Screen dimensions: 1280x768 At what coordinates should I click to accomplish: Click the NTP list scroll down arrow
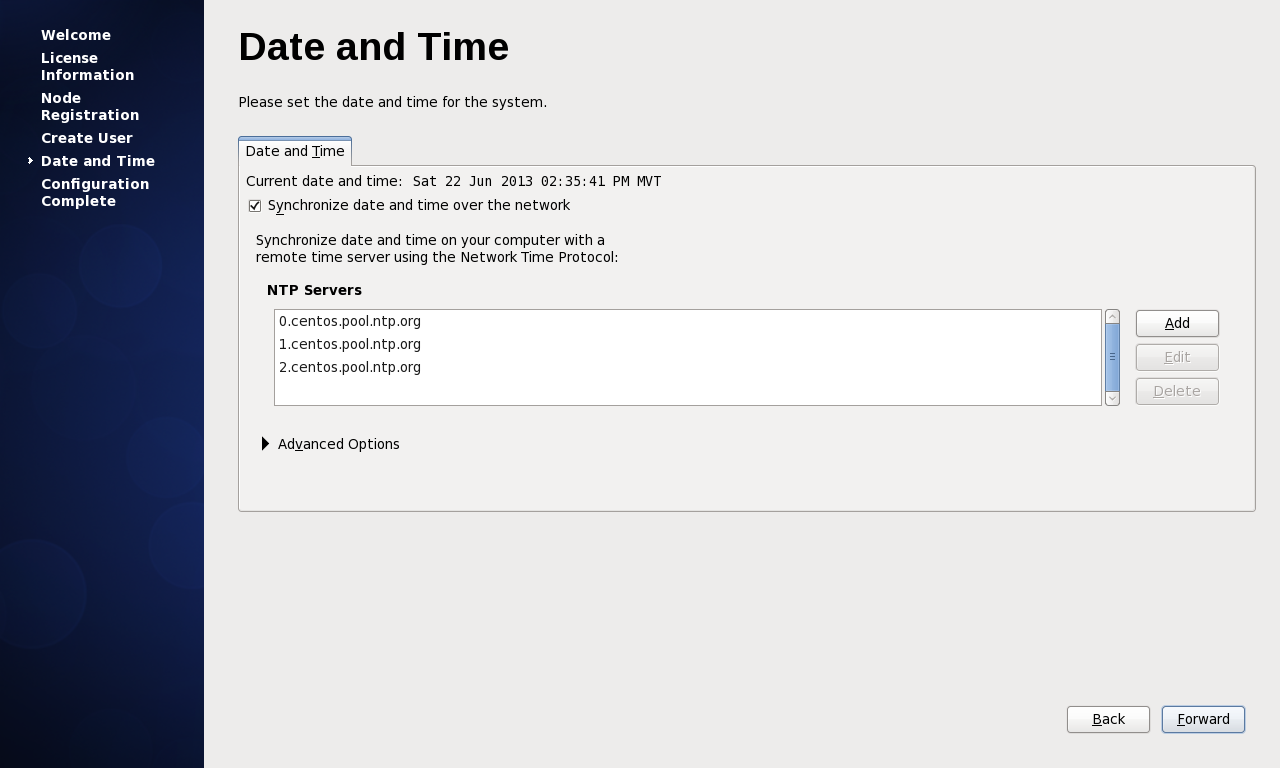tap(1112, 398)
